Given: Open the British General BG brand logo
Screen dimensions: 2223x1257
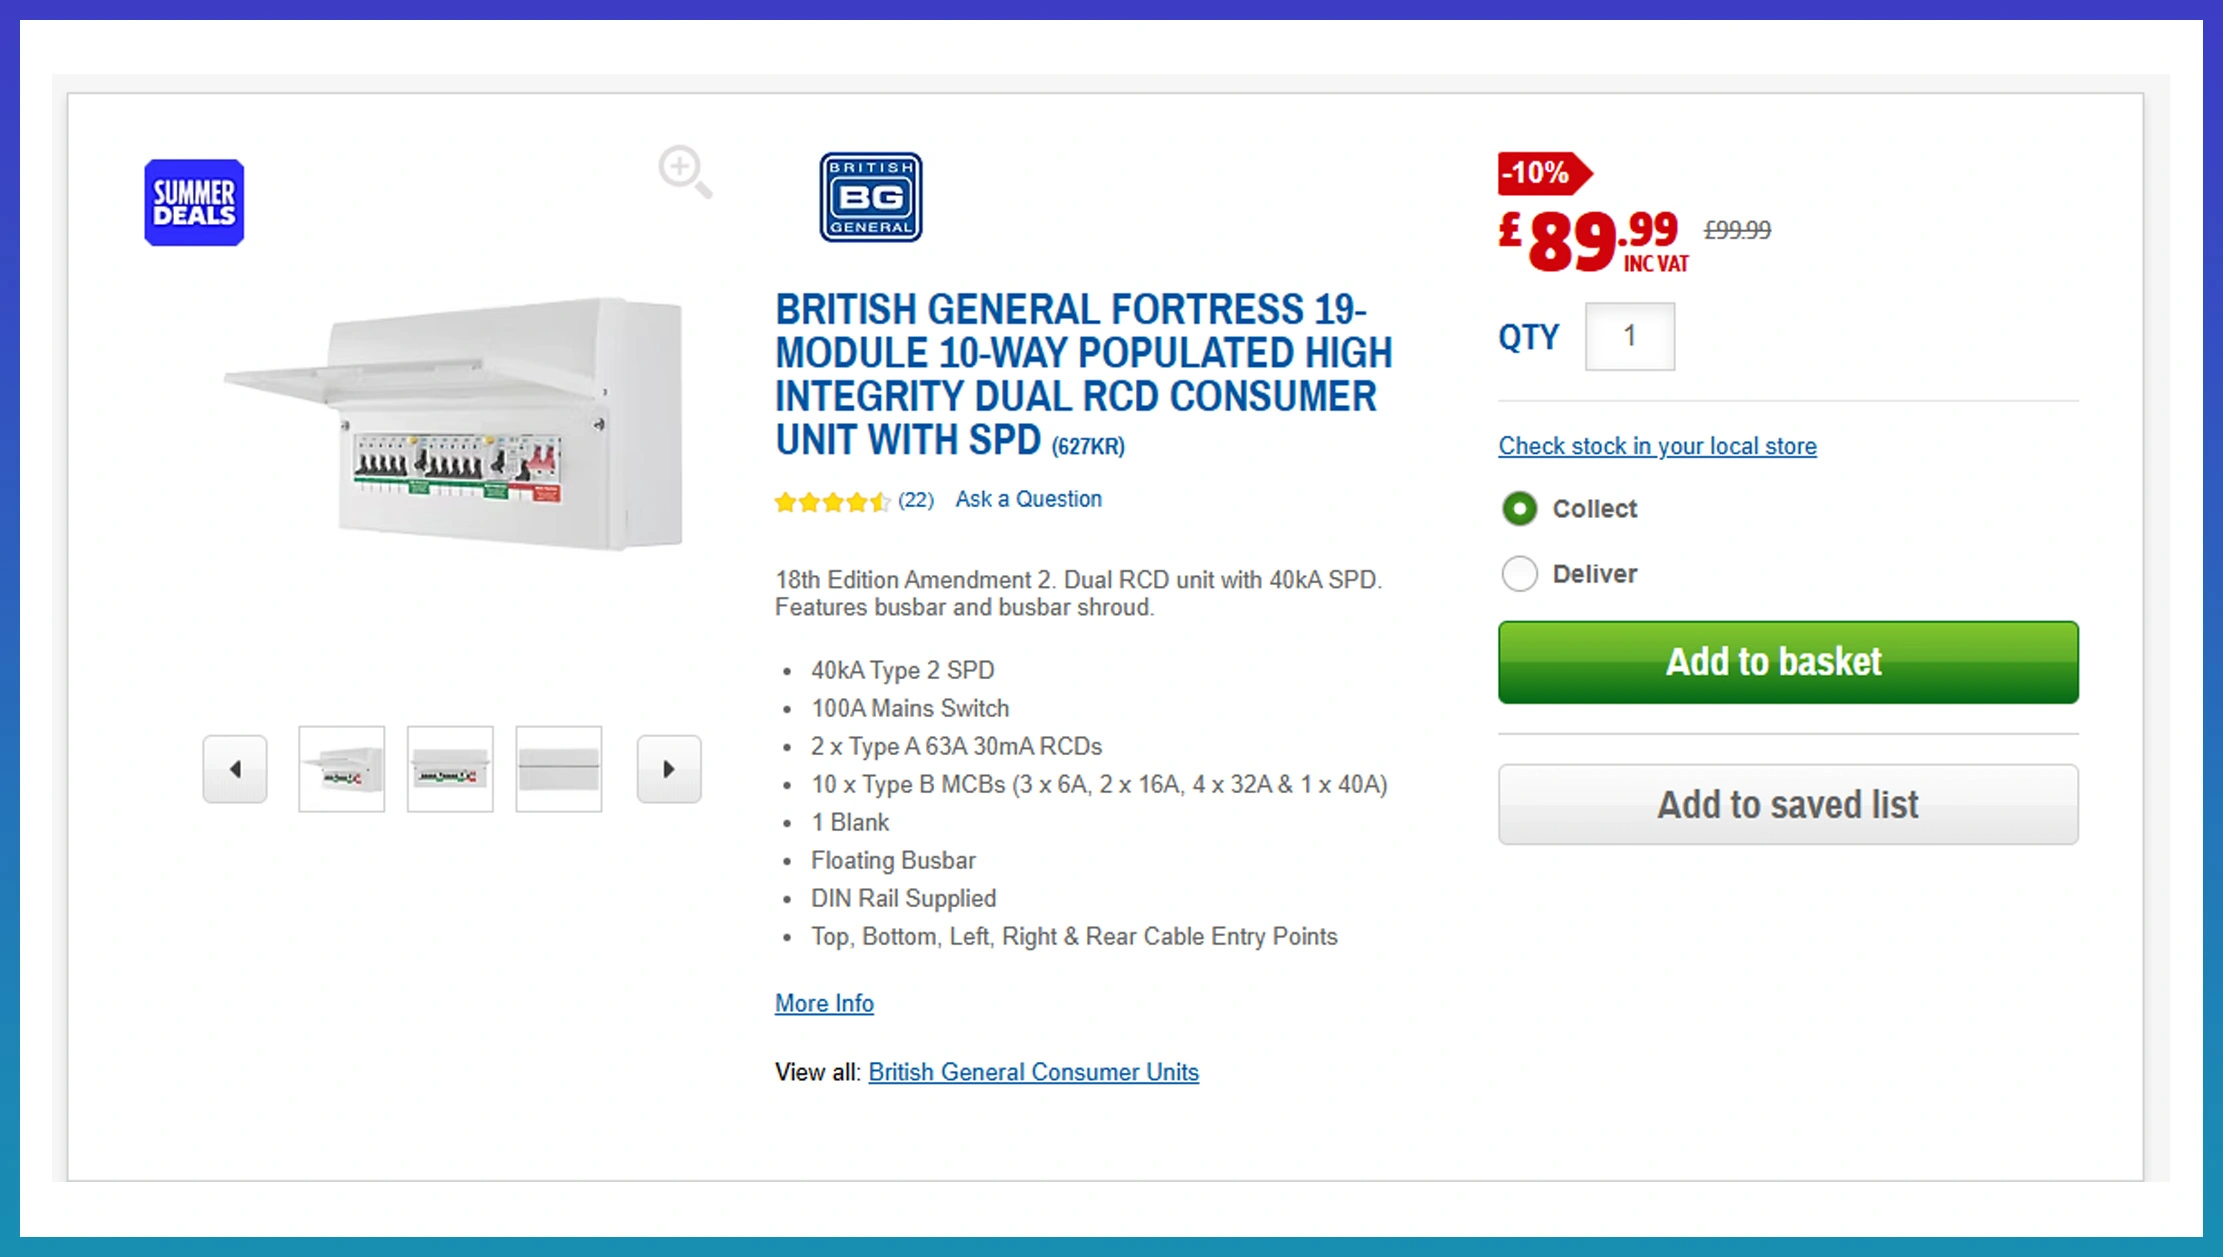Looking at the screenshot, I should pyautogui.click(x=871, y=197).
